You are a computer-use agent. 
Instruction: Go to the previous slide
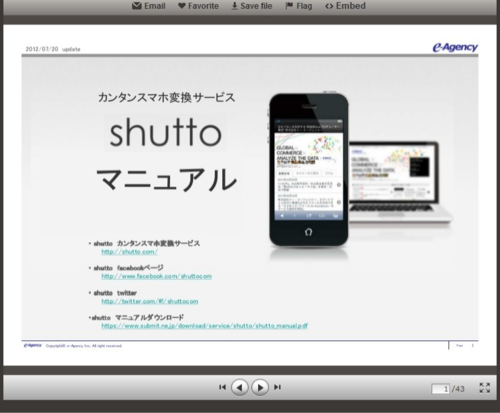(240, 387)
